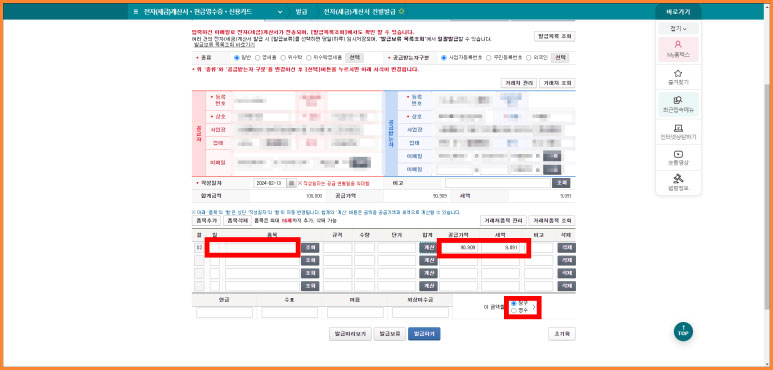Select 위수탁 radio for 종류
Viewport: 773px width, 370px height.
click(283, 58)
